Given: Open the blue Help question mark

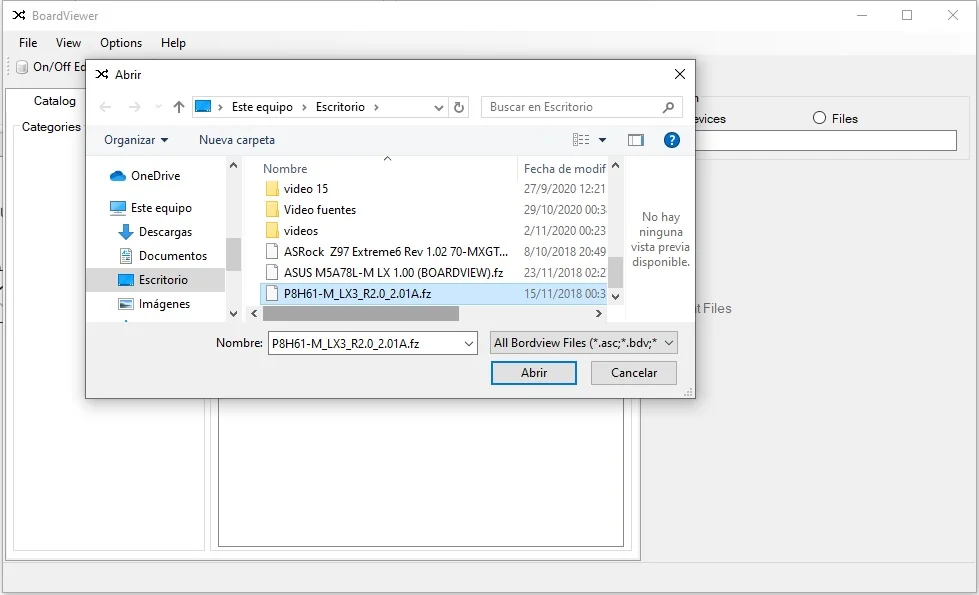Looking at the screenshot, I should (672, 140).
